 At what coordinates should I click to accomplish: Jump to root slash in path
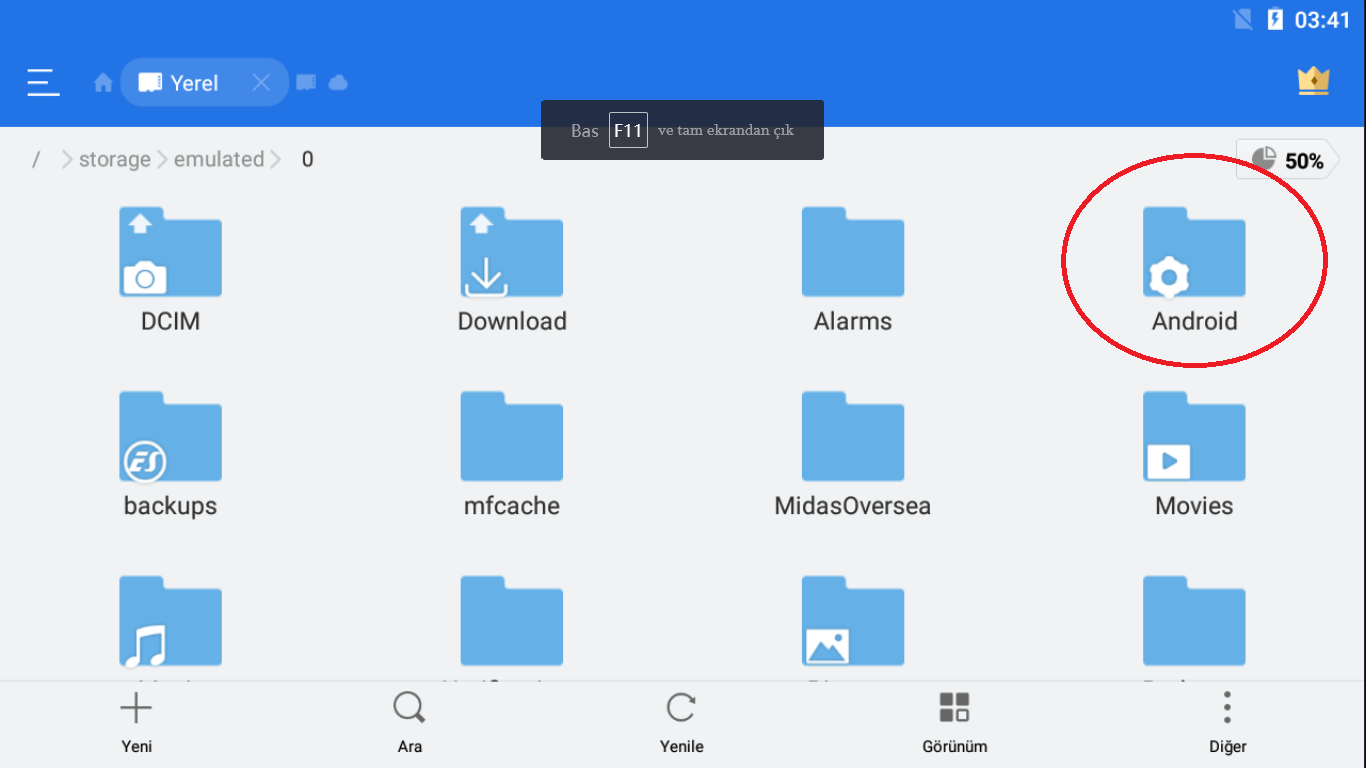(36, 159)
